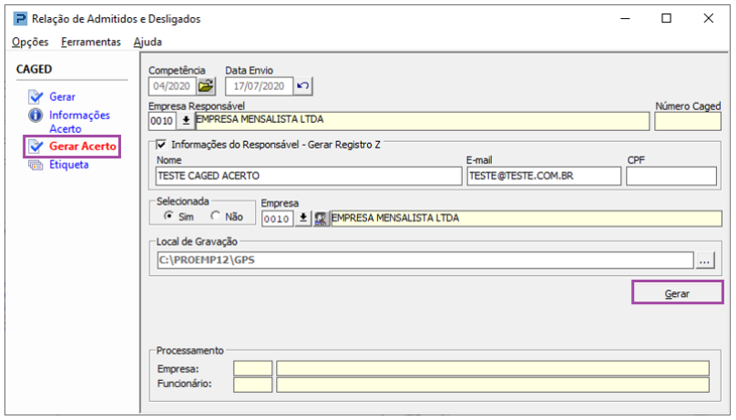Open the Competência folder icon
This screenshot has height=420, width=736.
[206, 86]
